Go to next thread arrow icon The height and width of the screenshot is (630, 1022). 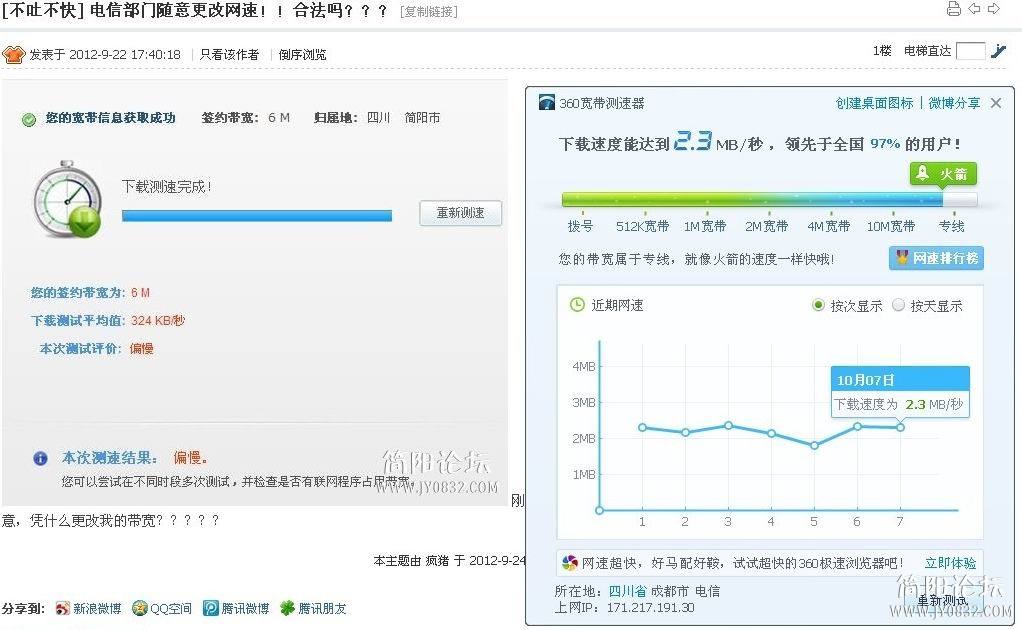coord(994,9)
